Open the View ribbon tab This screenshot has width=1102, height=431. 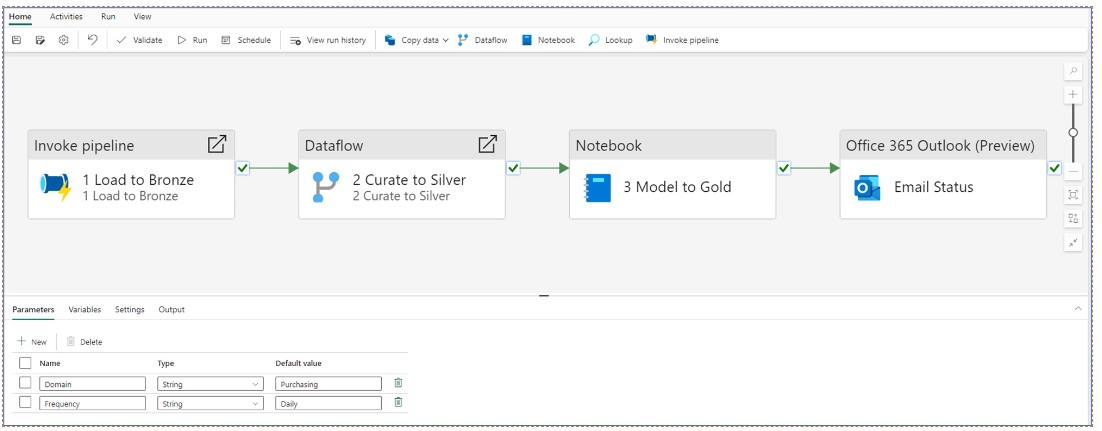pyautogui.click(x=142, y=16)
